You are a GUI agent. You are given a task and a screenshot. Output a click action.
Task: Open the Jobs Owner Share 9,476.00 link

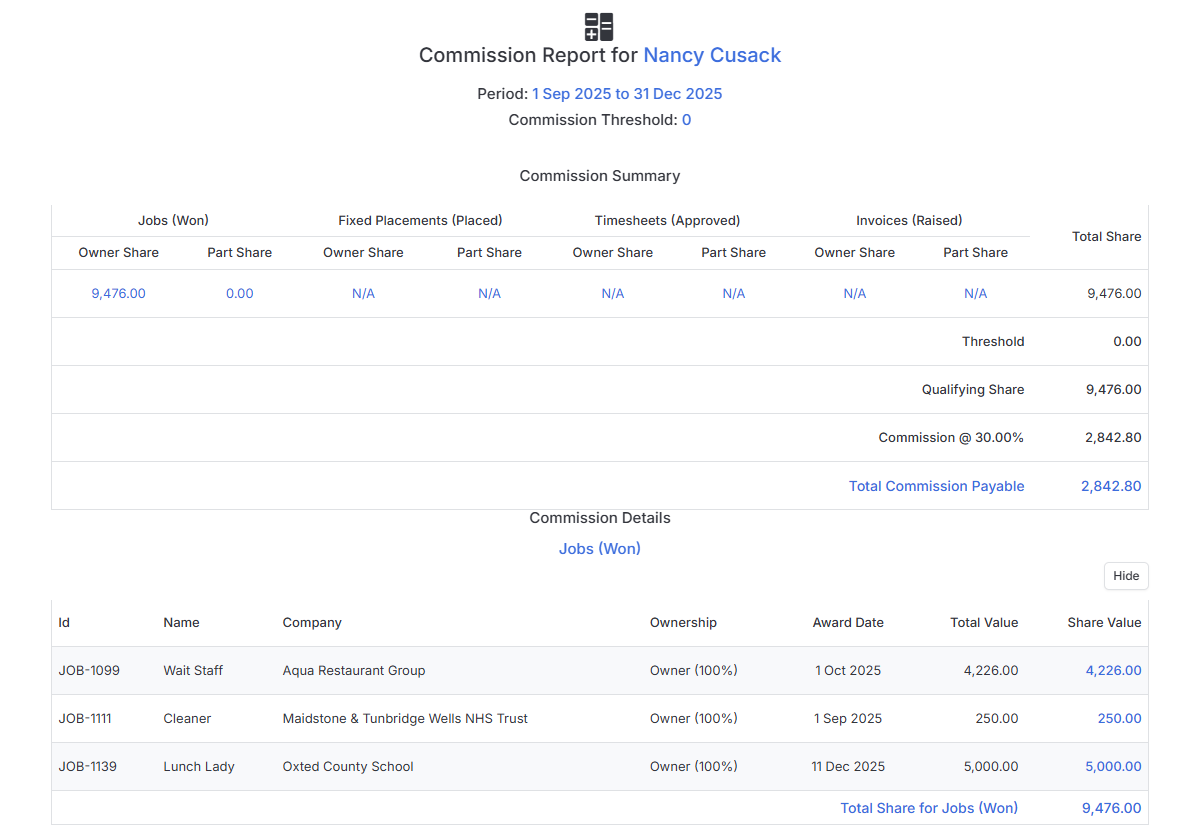tap(119, 294)
